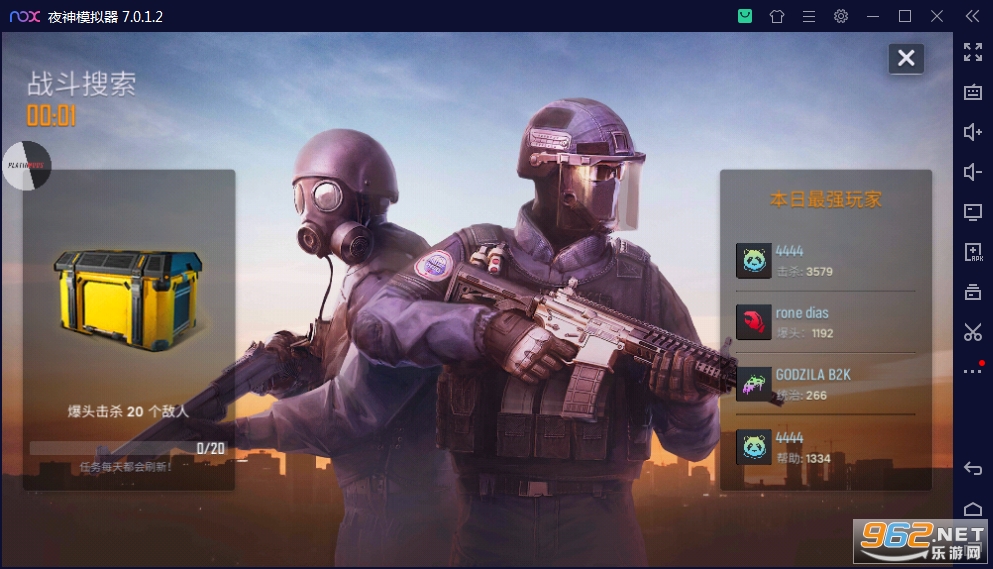Maximize the Nox emulator window
Image resolution: width=993 pixels, height=569 pixels.
coord(905,16)
